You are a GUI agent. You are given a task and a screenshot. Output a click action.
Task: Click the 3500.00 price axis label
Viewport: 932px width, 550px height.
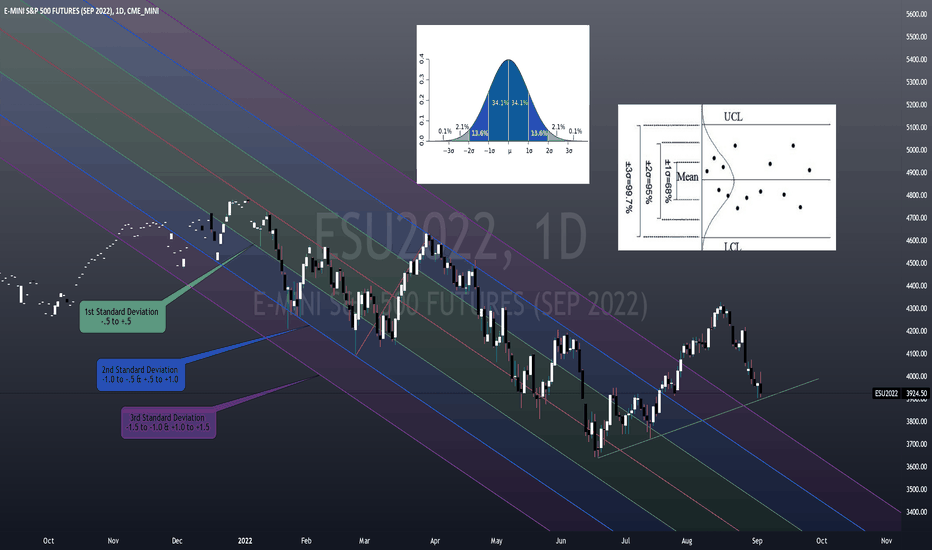click(916, 489)
